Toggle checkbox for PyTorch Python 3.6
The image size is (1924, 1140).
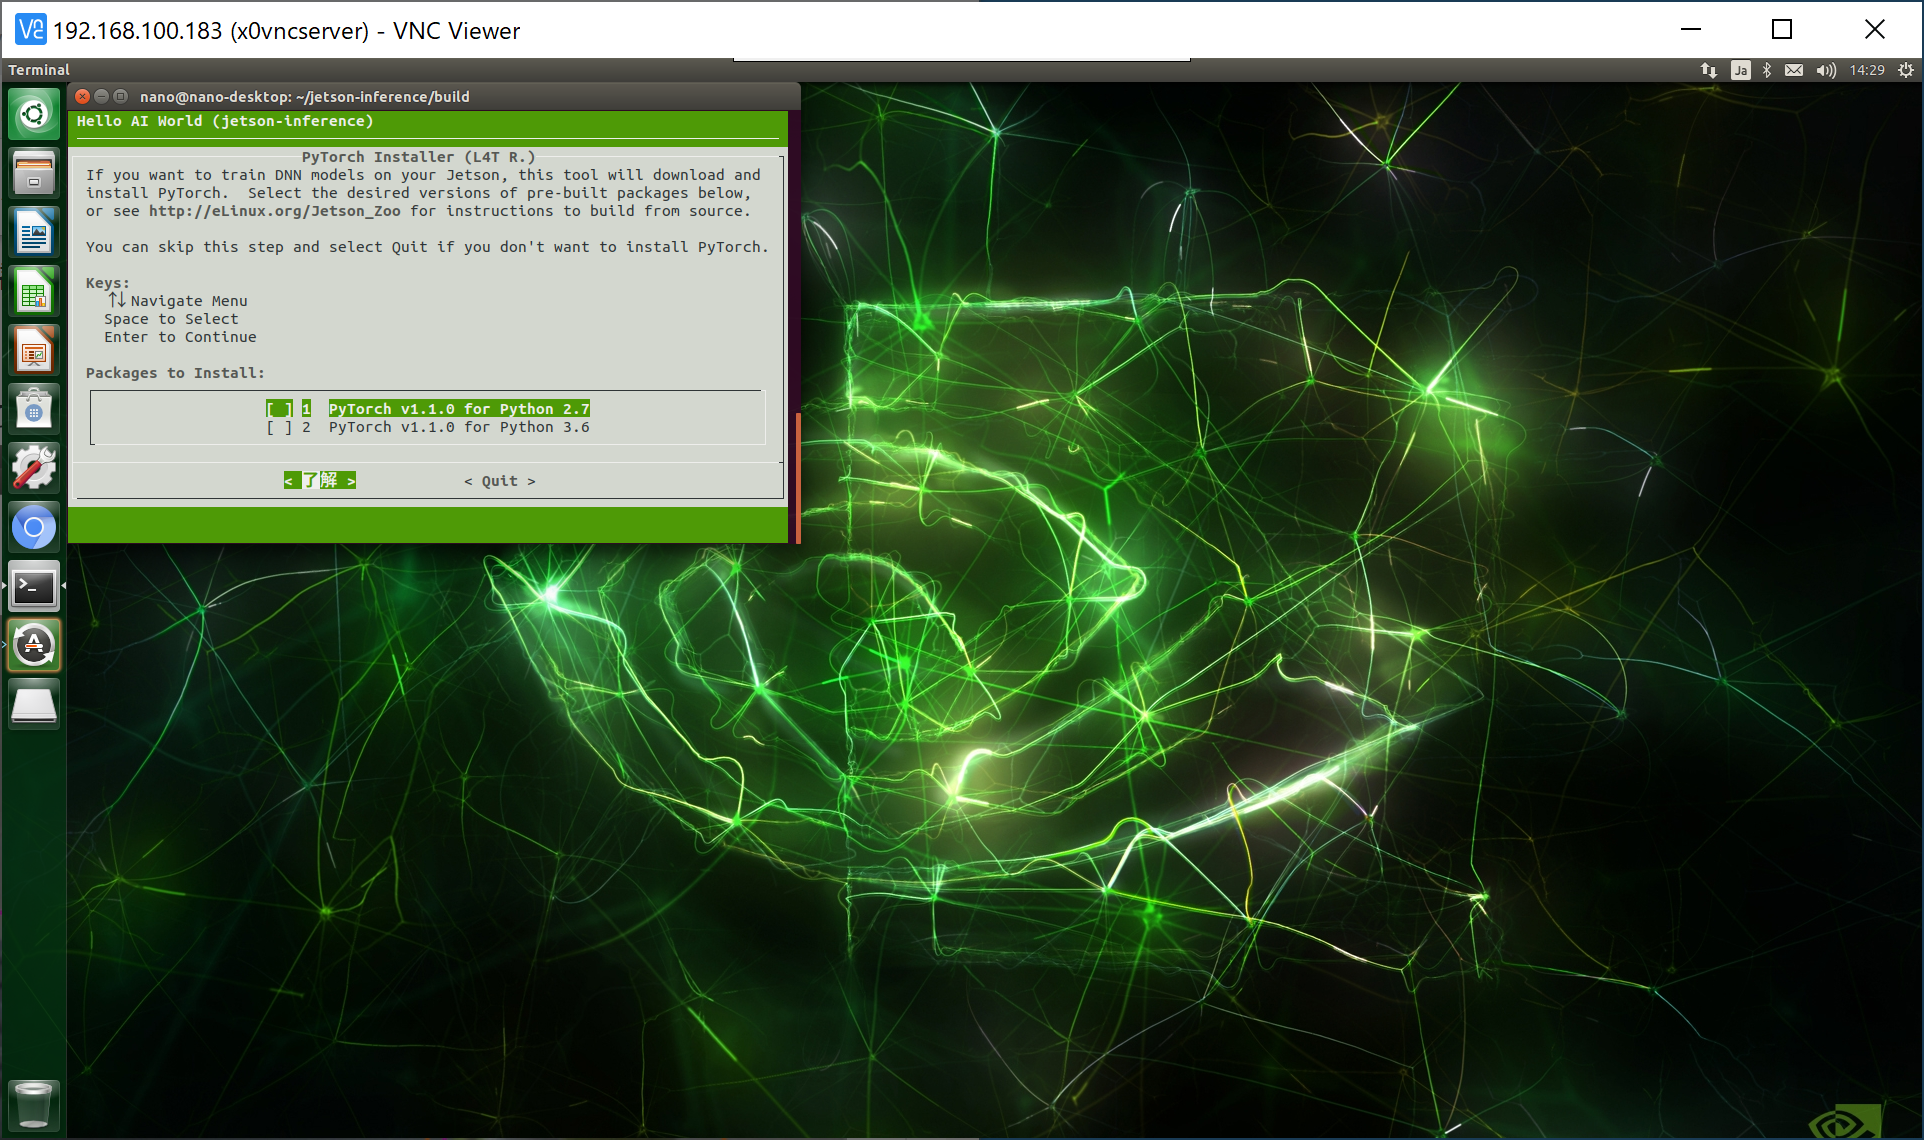point(280,427)
